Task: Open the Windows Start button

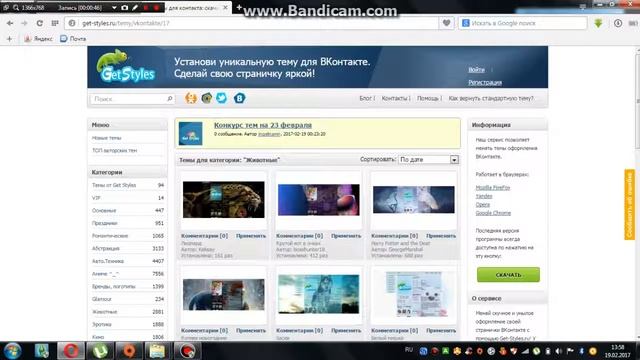Action: (x=12, y=351)
